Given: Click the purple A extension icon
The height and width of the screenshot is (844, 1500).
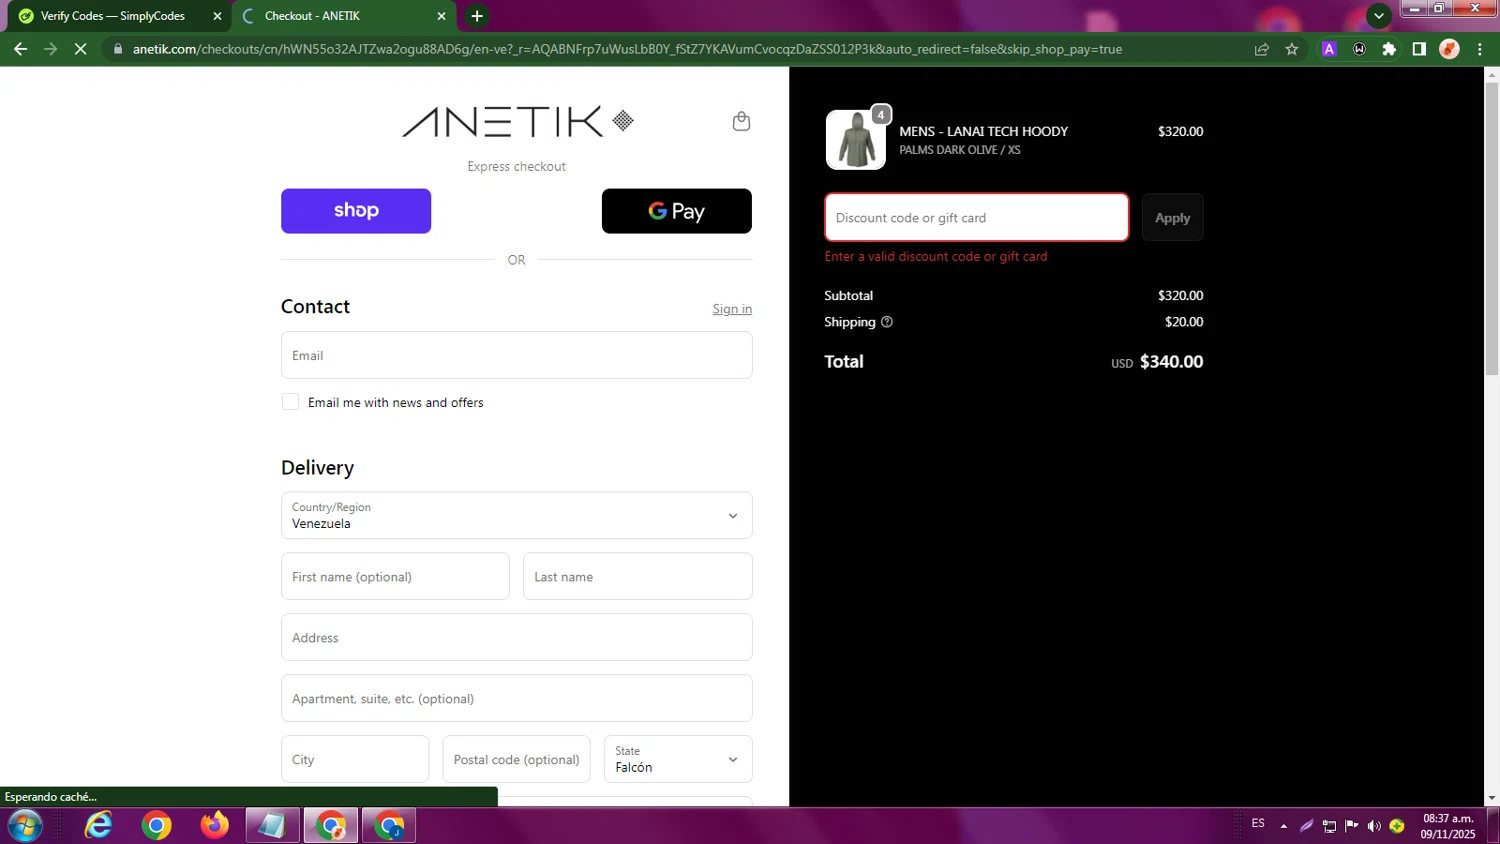Looking at the screenshot, I should coord(1329,49).
